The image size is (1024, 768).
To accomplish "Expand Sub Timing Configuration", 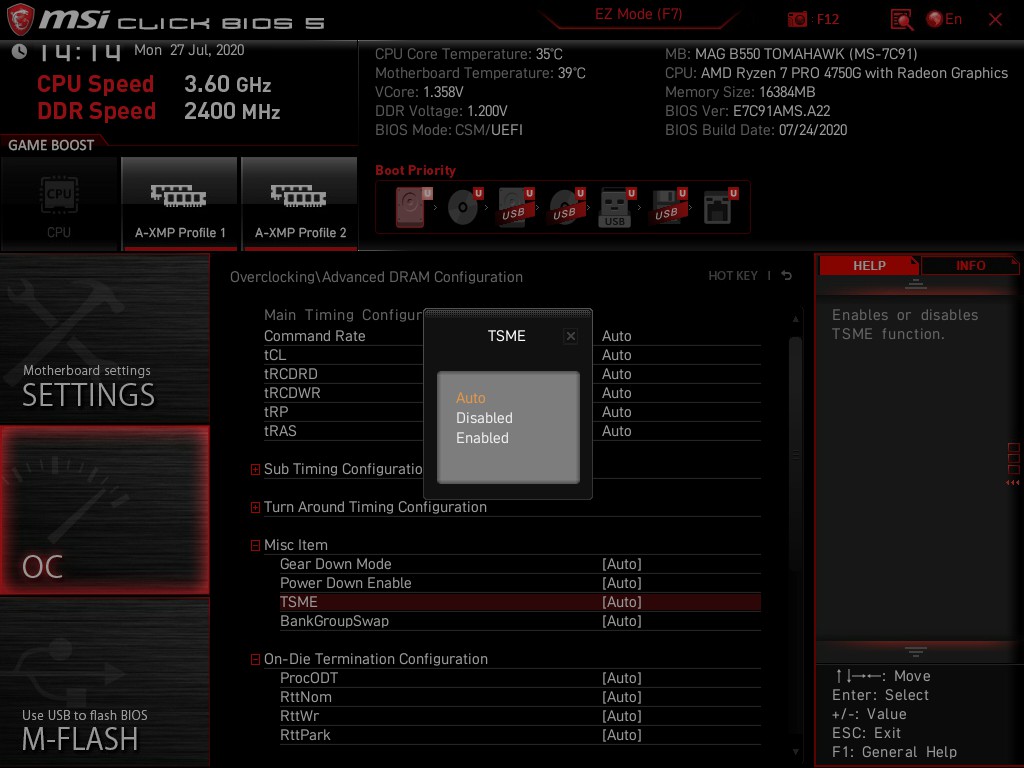I will 255,469.
